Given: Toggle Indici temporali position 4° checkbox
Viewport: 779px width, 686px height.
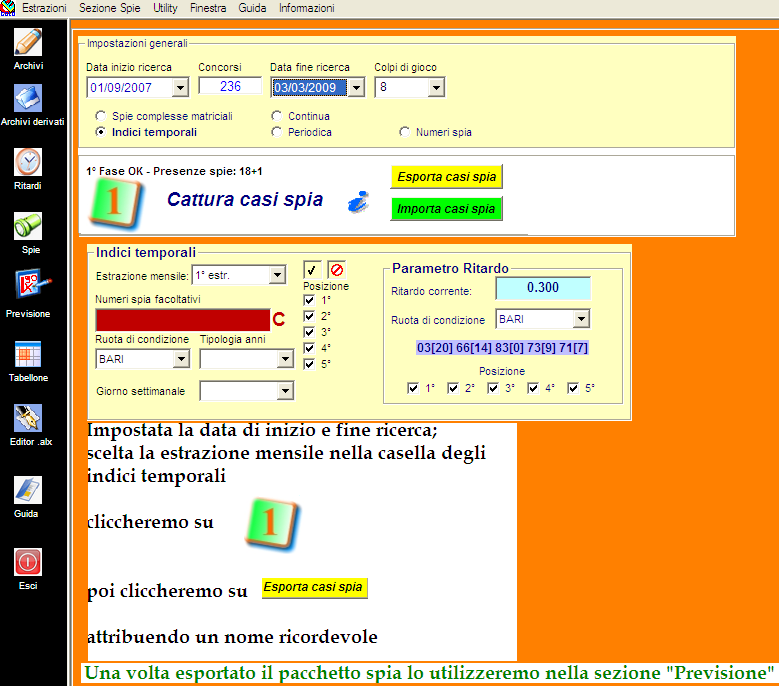Looking at the screenshot, I should pyautogui.click(x=309, y=348).
